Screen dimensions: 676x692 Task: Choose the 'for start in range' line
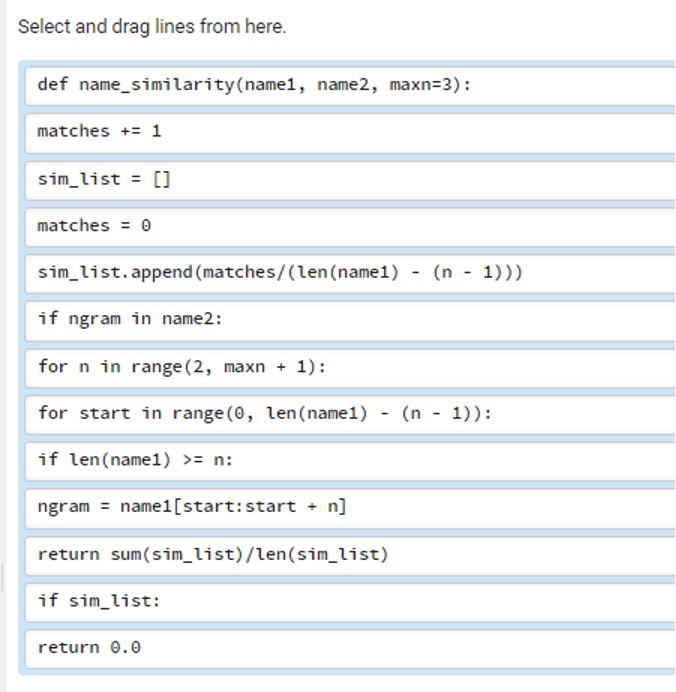click(350, 415)
